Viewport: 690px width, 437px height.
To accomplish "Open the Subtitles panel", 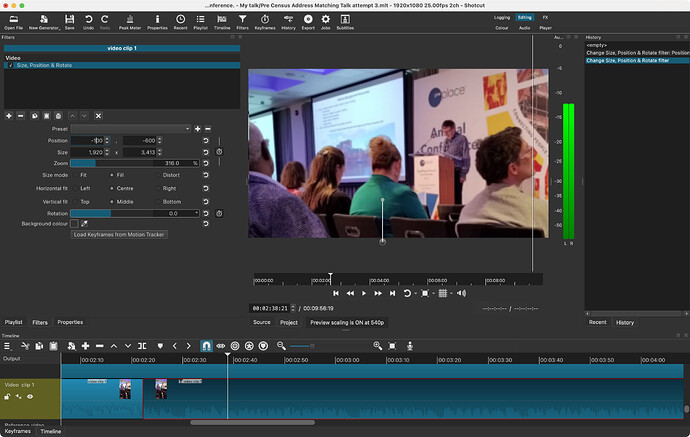I will point(345,22).
